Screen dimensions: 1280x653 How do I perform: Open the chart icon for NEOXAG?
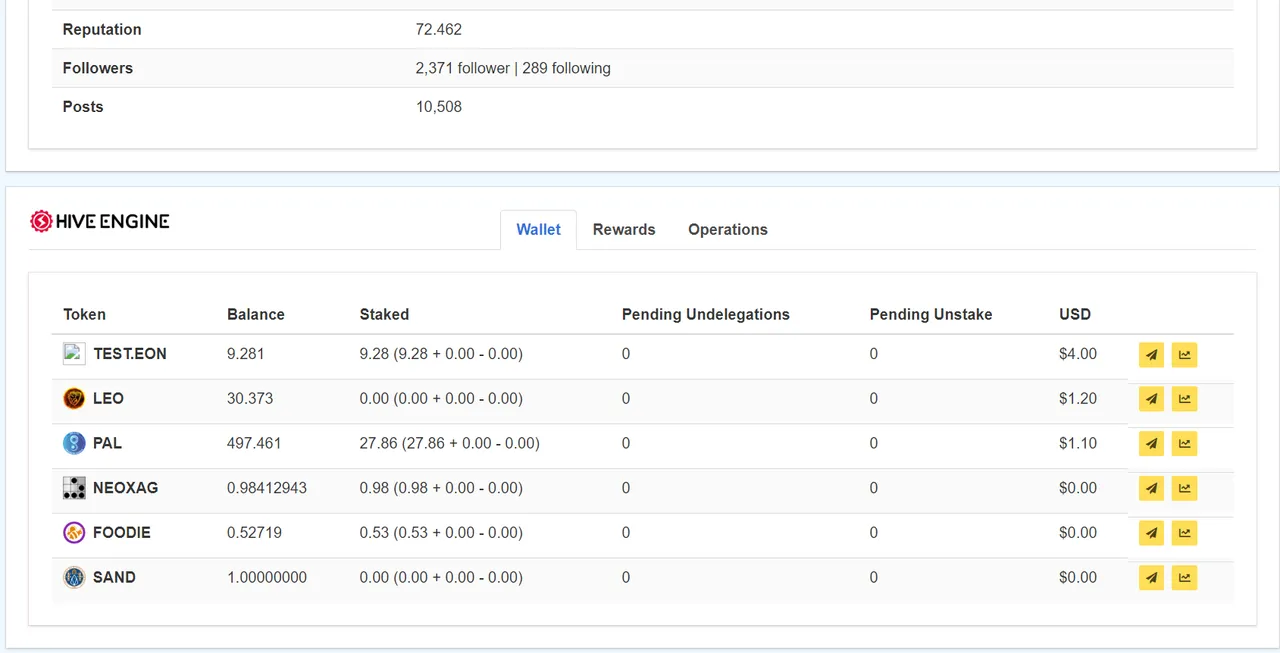point(1184,489)
